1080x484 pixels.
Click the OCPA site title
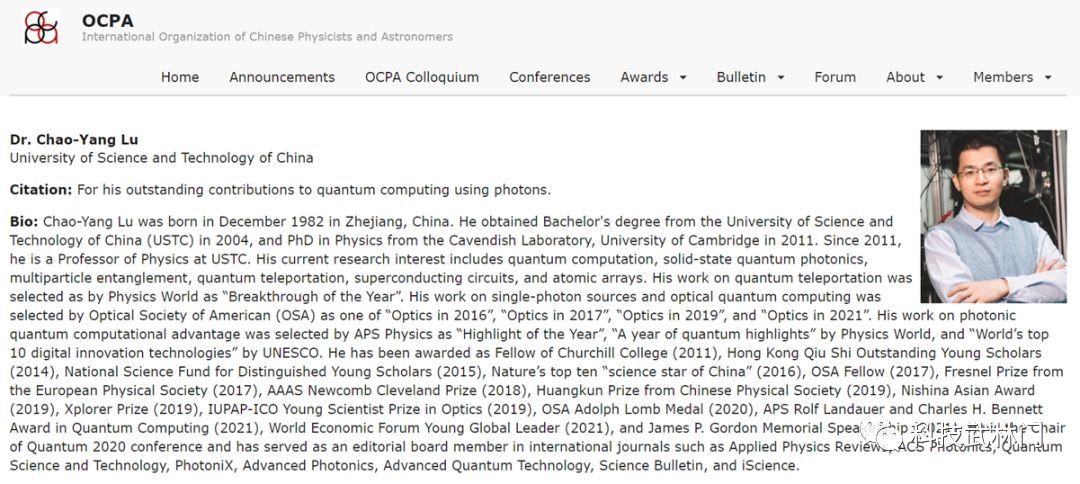107,20
